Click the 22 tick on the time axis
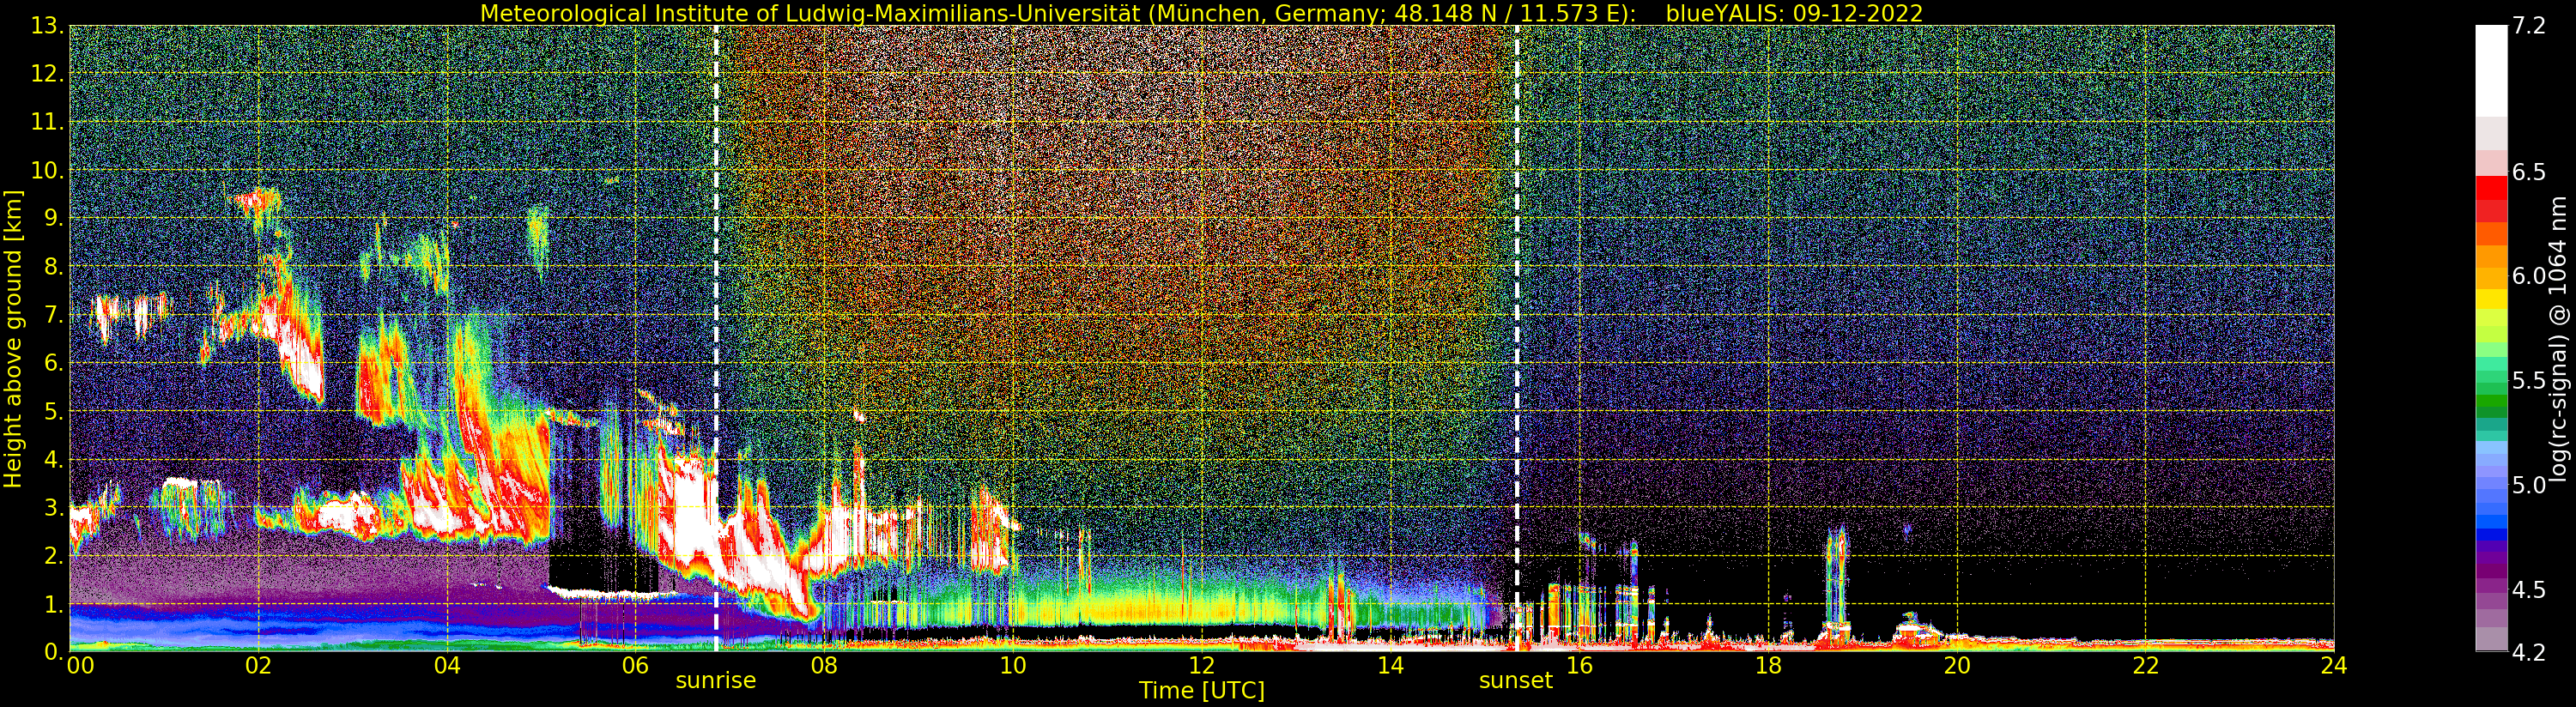 coord(2146,665)
